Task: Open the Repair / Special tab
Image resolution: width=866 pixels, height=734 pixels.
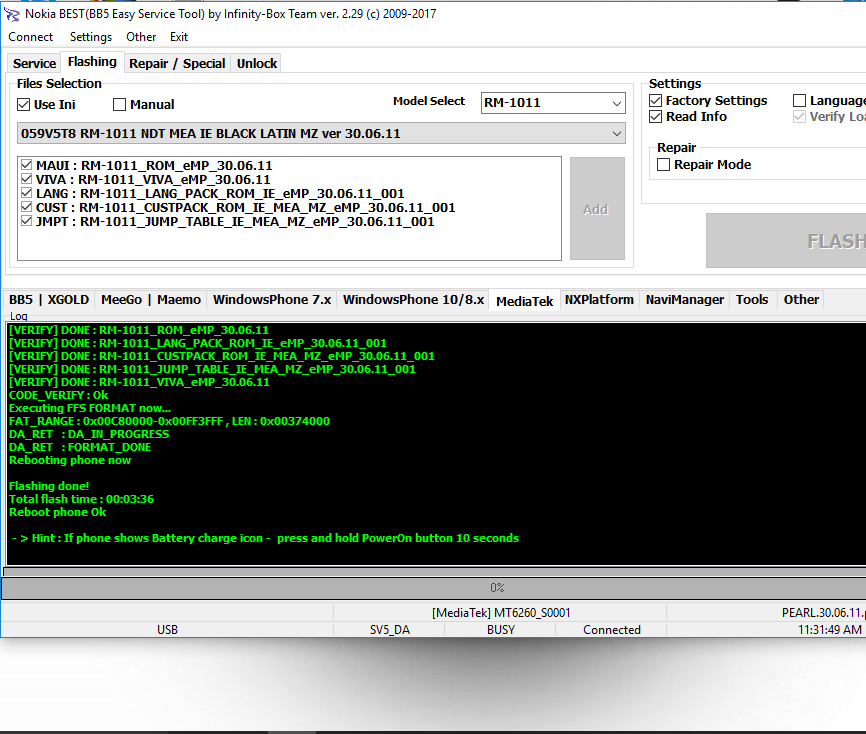Action: click(177, 64)
